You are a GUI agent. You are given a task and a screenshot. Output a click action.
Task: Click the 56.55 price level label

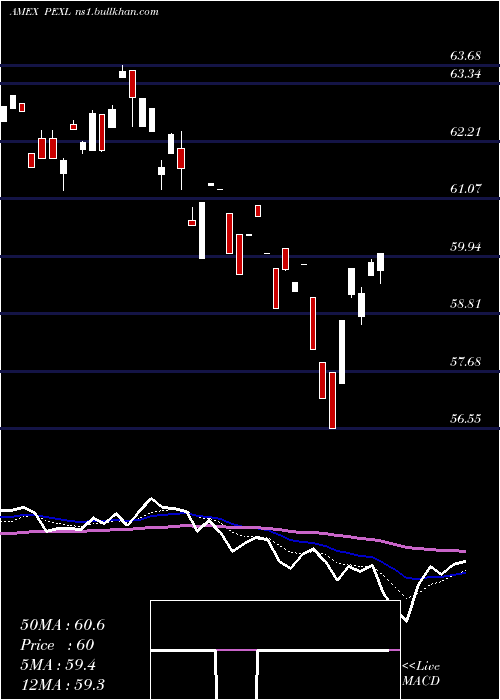466,419
